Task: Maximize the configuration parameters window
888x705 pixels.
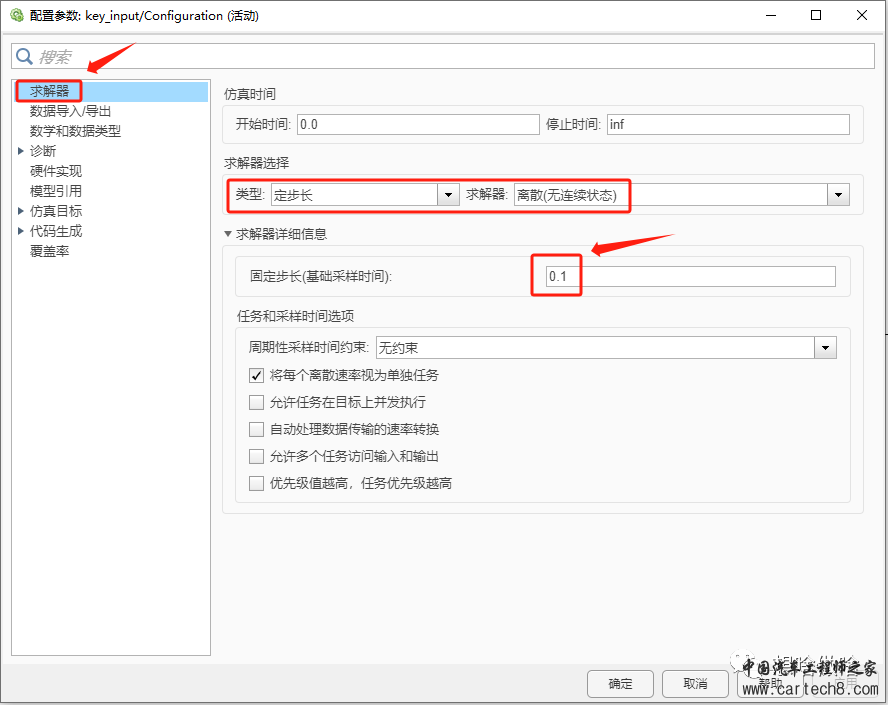Action: coord(816,15)
